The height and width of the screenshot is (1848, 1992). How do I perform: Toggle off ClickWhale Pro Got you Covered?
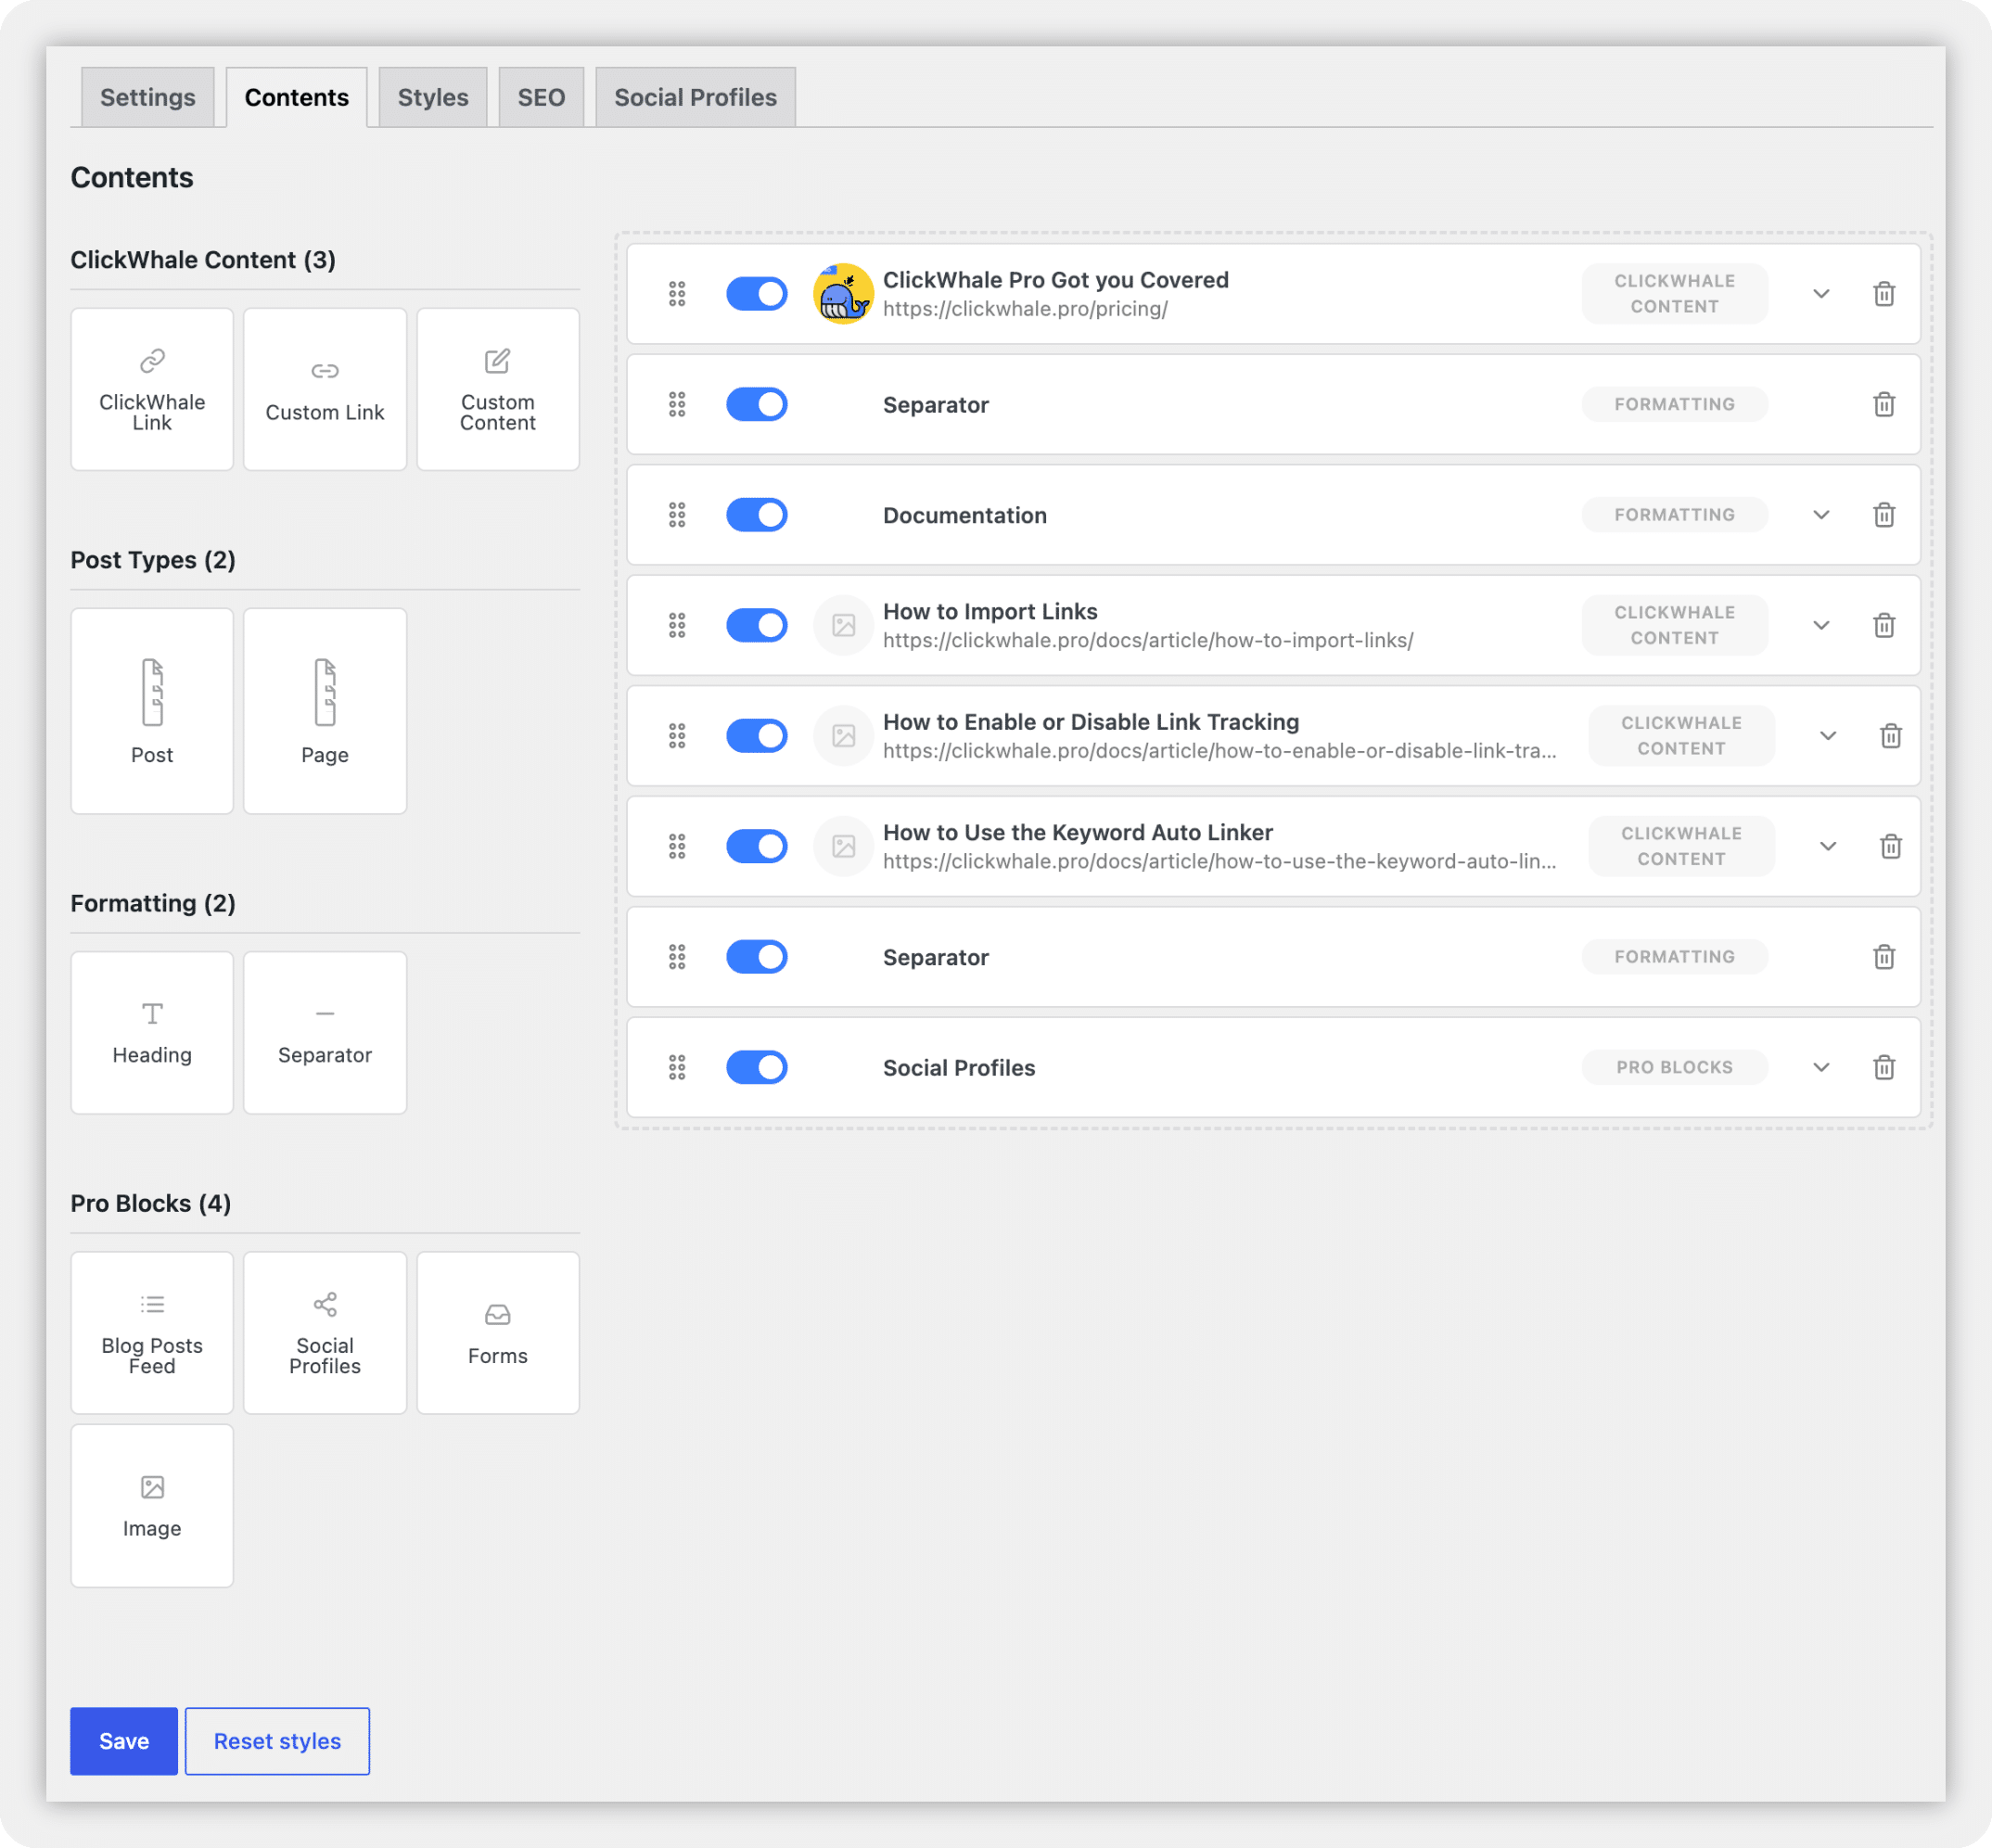[757, 294]
